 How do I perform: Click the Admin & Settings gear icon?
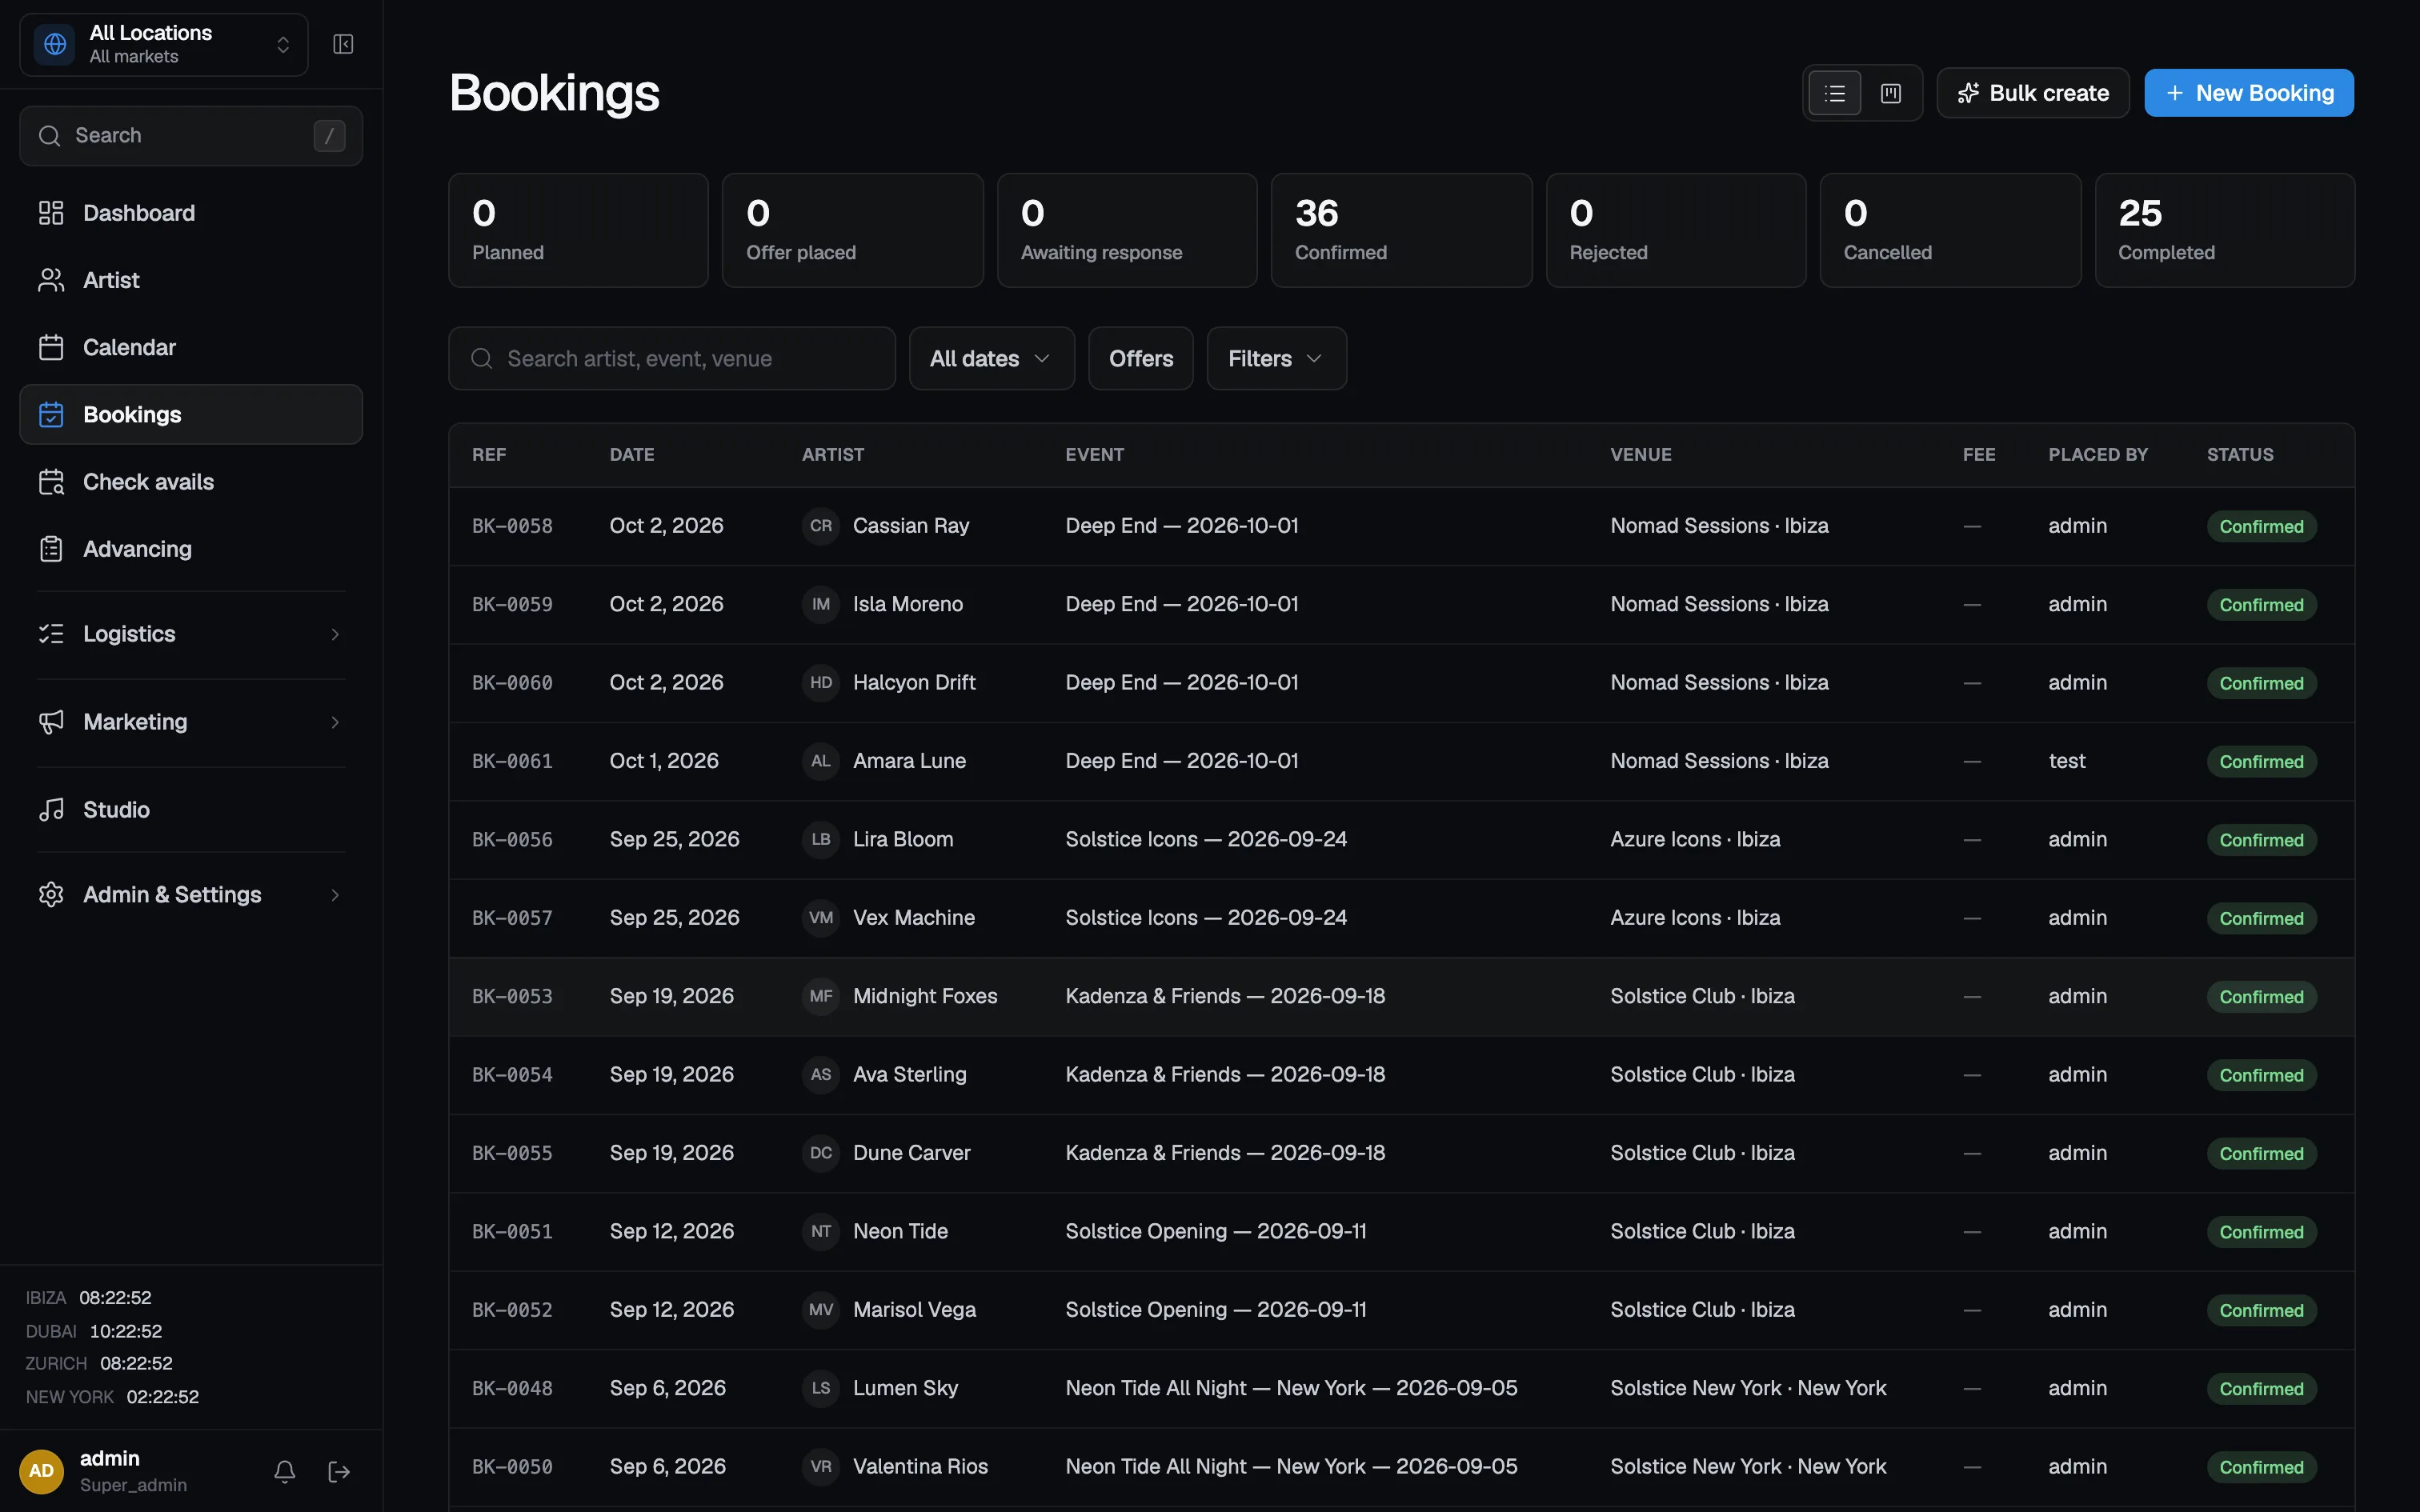[x=51, y=895]
